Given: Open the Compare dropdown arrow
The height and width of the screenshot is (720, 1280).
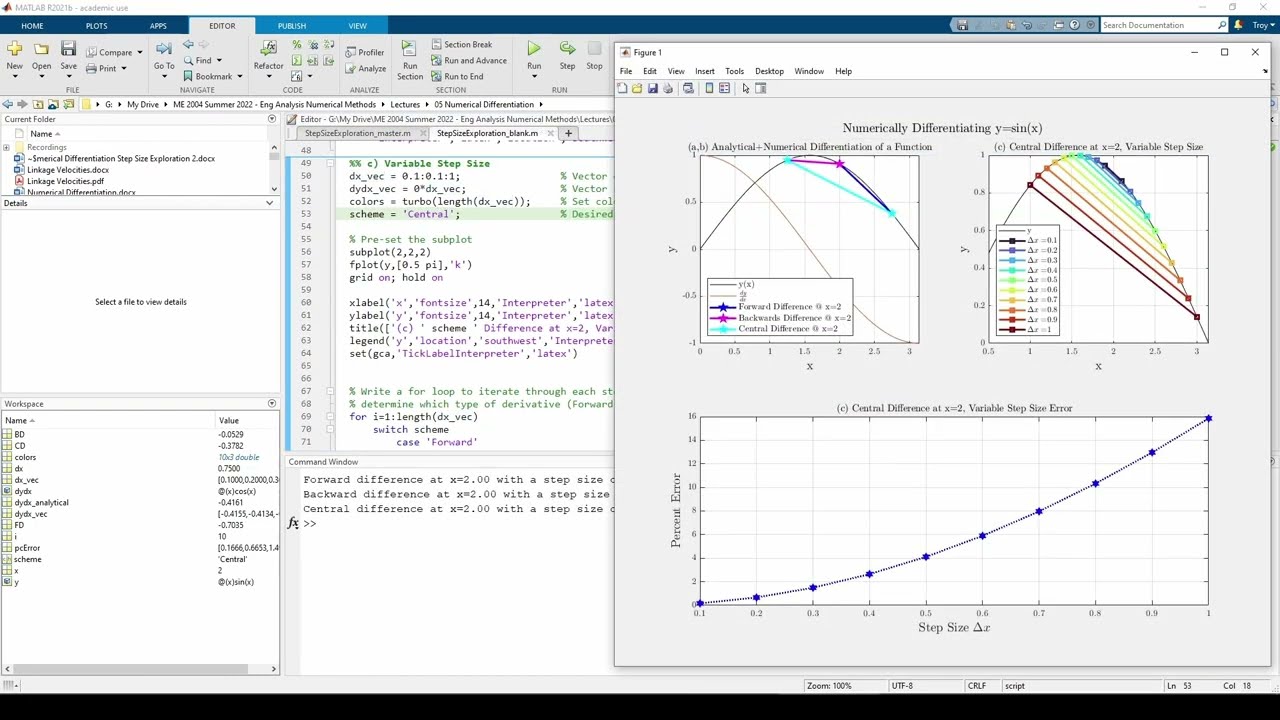Looking at the screenshot, I should click(139, 52).
